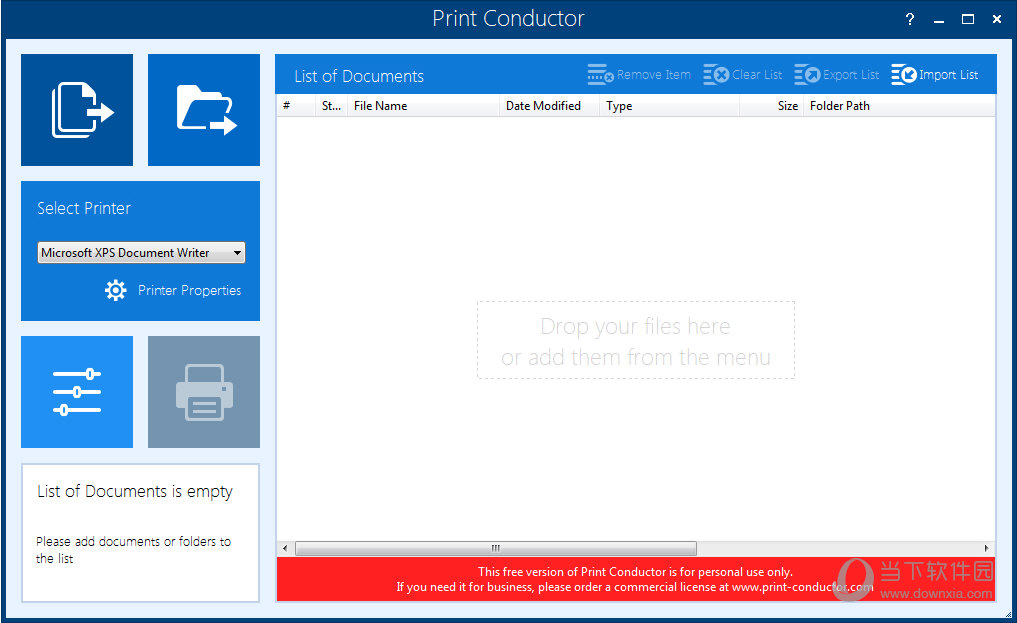Viewport: 1017px width, 623px height.
Task: Sort by Date Modified column header
Action: [x=549, y=106]
